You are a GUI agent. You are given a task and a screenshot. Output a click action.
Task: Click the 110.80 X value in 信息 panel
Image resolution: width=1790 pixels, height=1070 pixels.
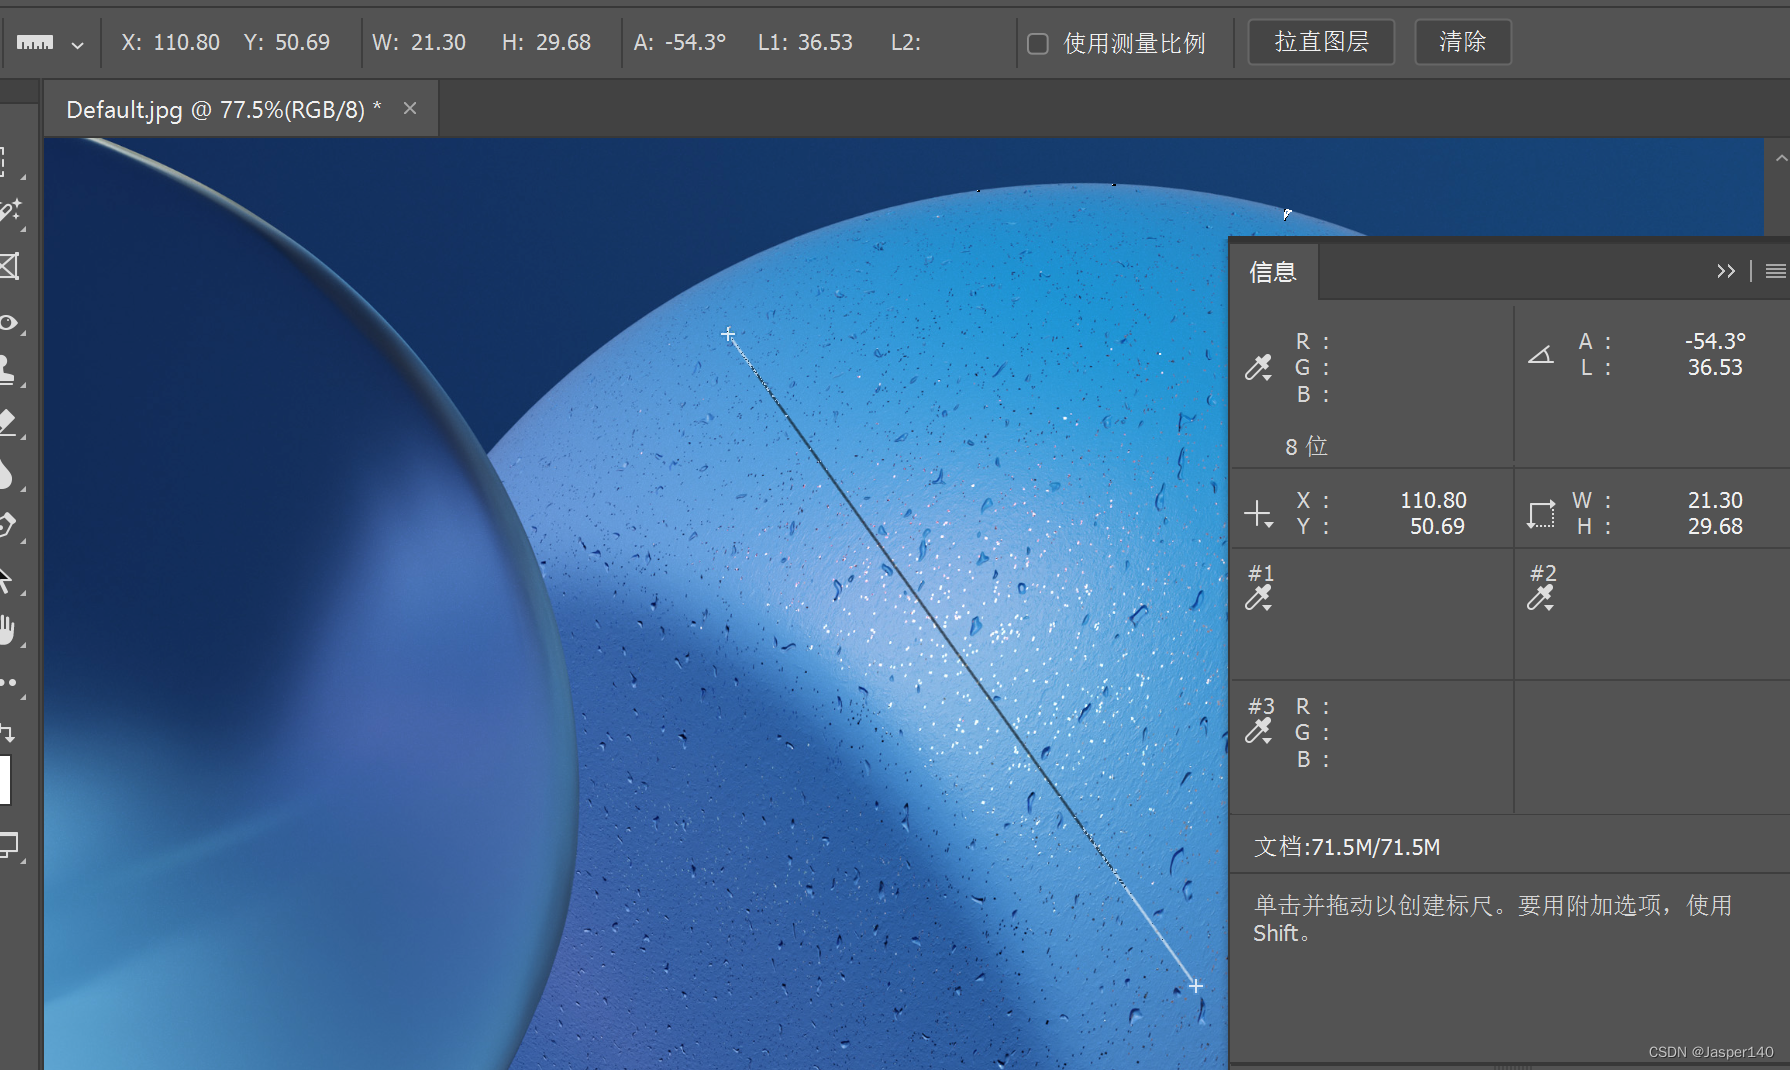(1433, 500)
